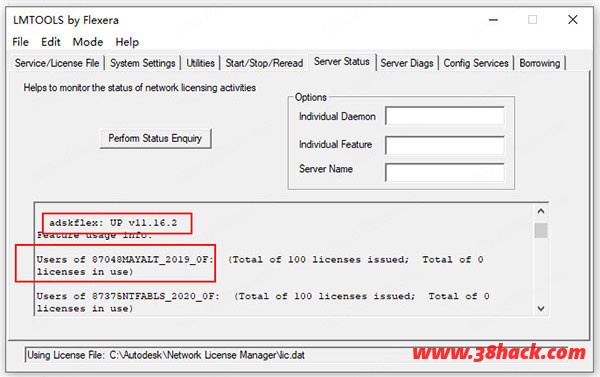Click Perform Status Enquiry button
This screenshot has width=600, height=377.
155,139
